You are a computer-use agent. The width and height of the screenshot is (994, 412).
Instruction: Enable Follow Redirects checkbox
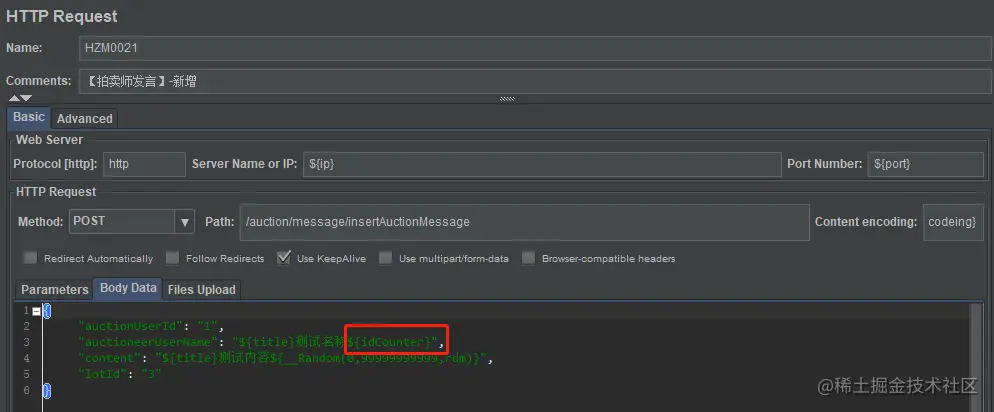[172, 258]
